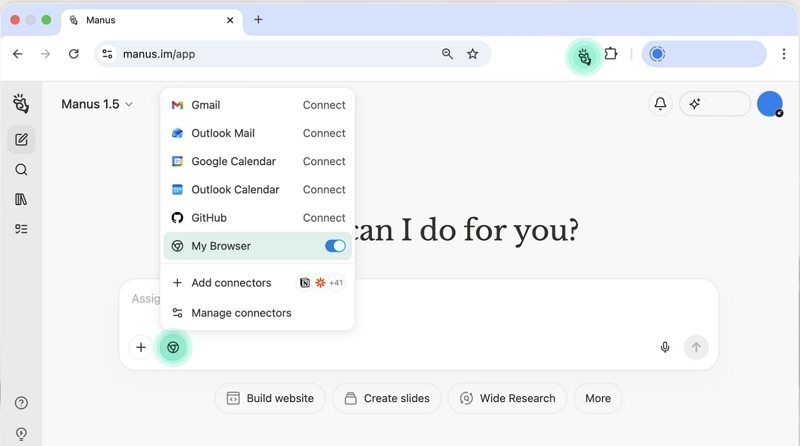Click the zoom magnifier in the address bar

coord(447,54)
